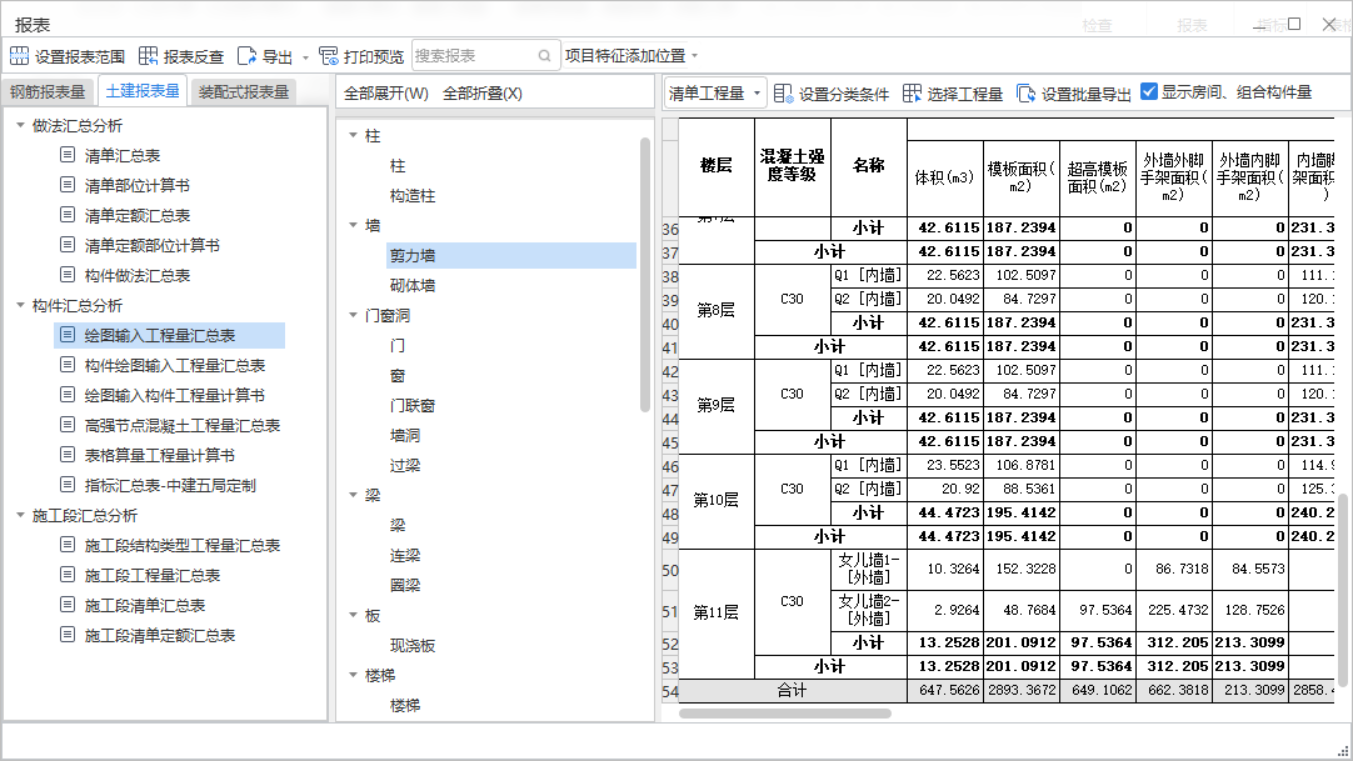1353x761 pixels.
Task: Click 打印预览 label
Action: point(374,56)
